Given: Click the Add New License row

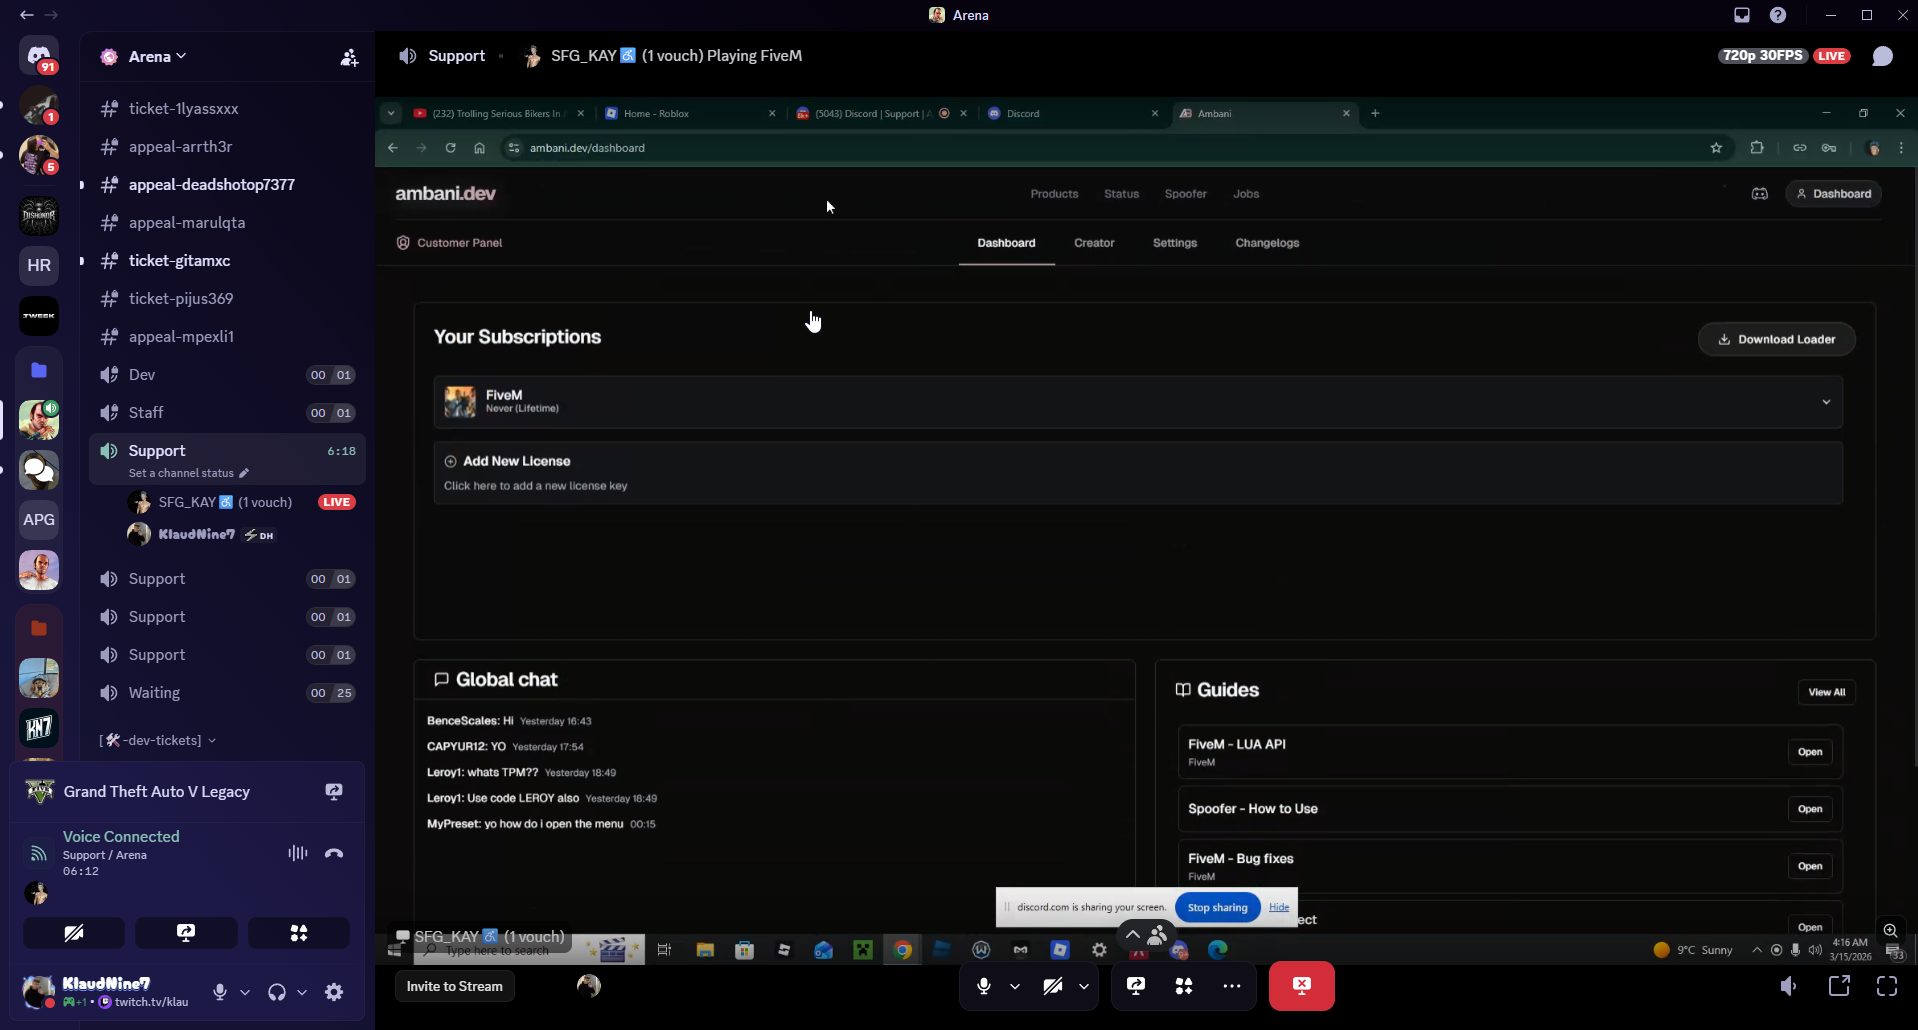Looking at the screenshot, I should click(x=1138, y=473).
